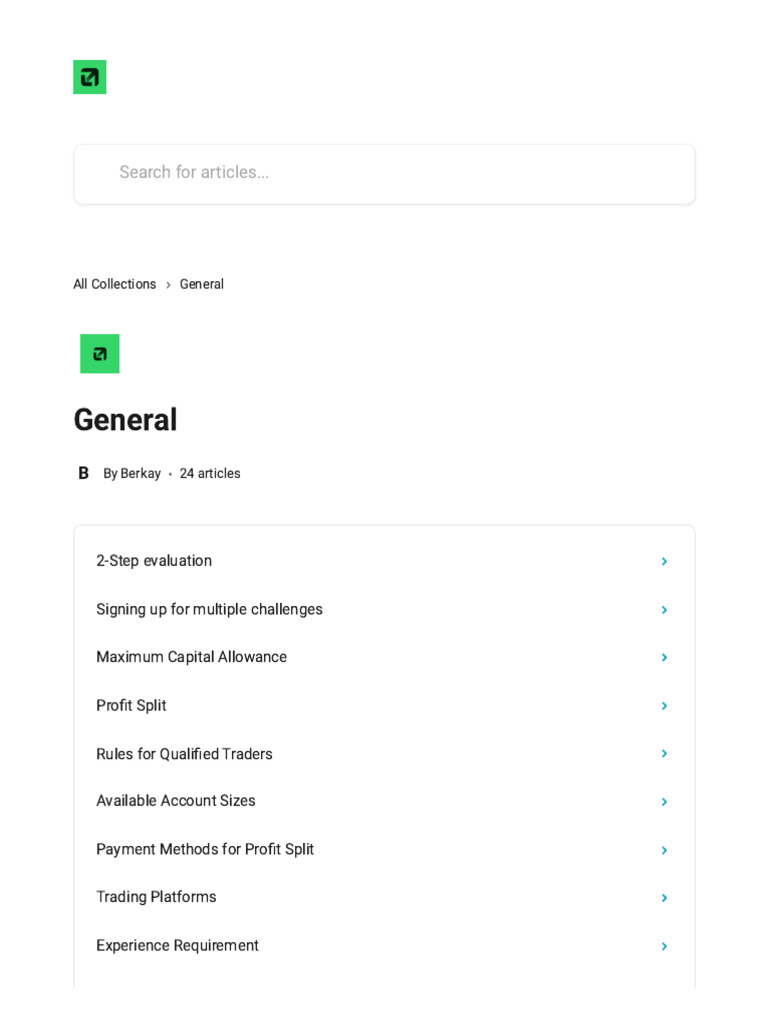Viewport: 768px width, 1024px height.
Task: Click arrow next to Payment Methods article
Action: [x=664, y=850]
